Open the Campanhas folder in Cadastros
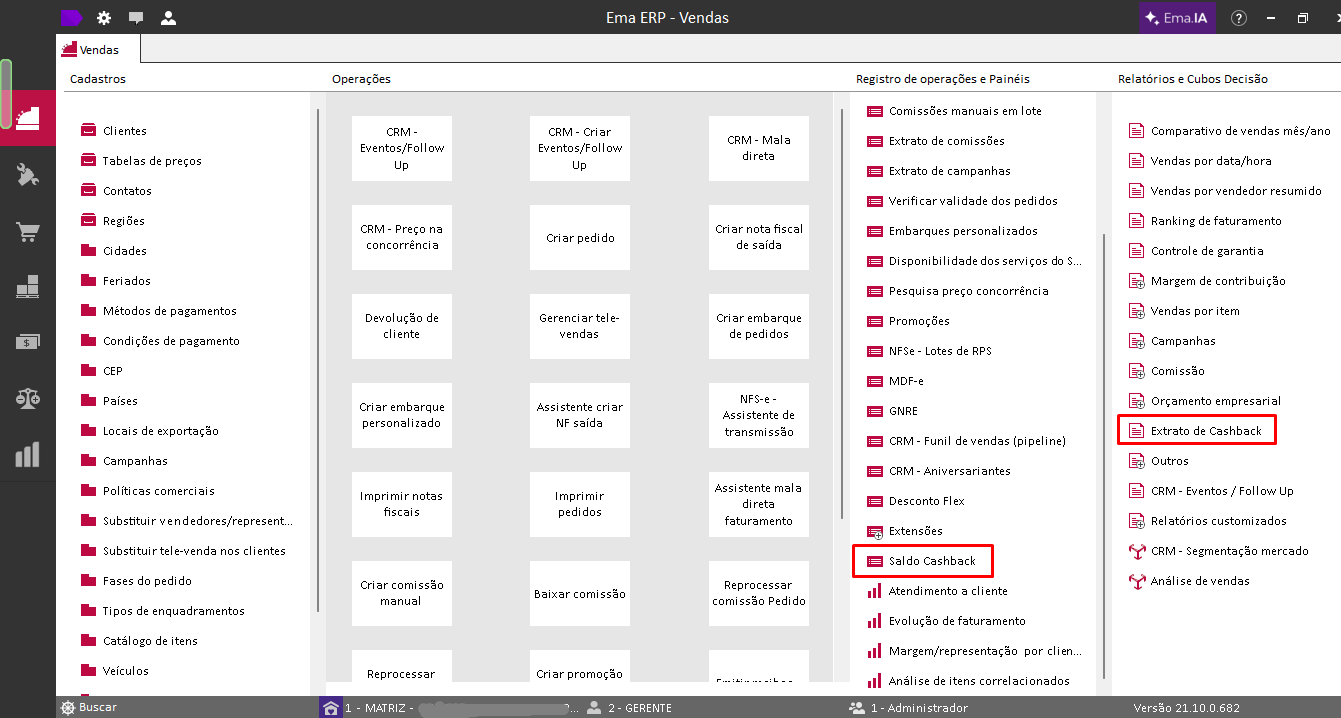Viewport: 1341px width, 718px height. [135, 461]
